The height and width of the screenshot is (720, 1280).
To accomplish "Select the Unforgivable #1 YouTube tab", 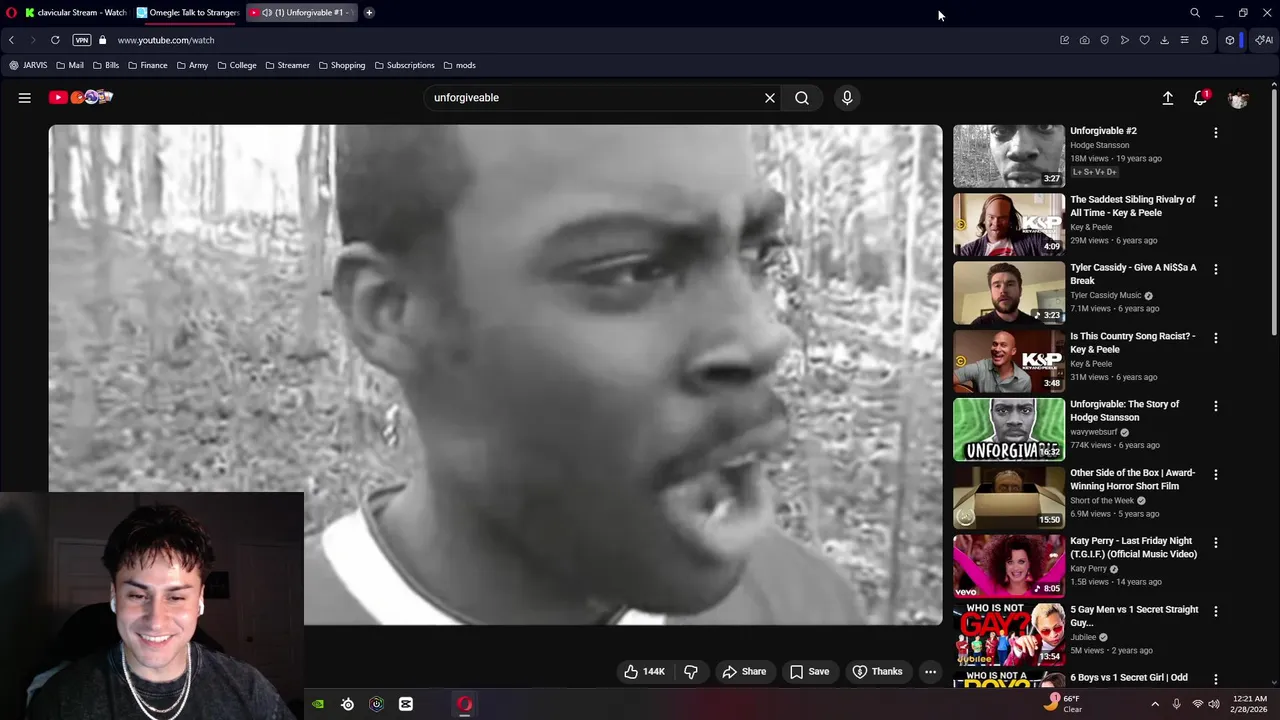I will point(301,13).
